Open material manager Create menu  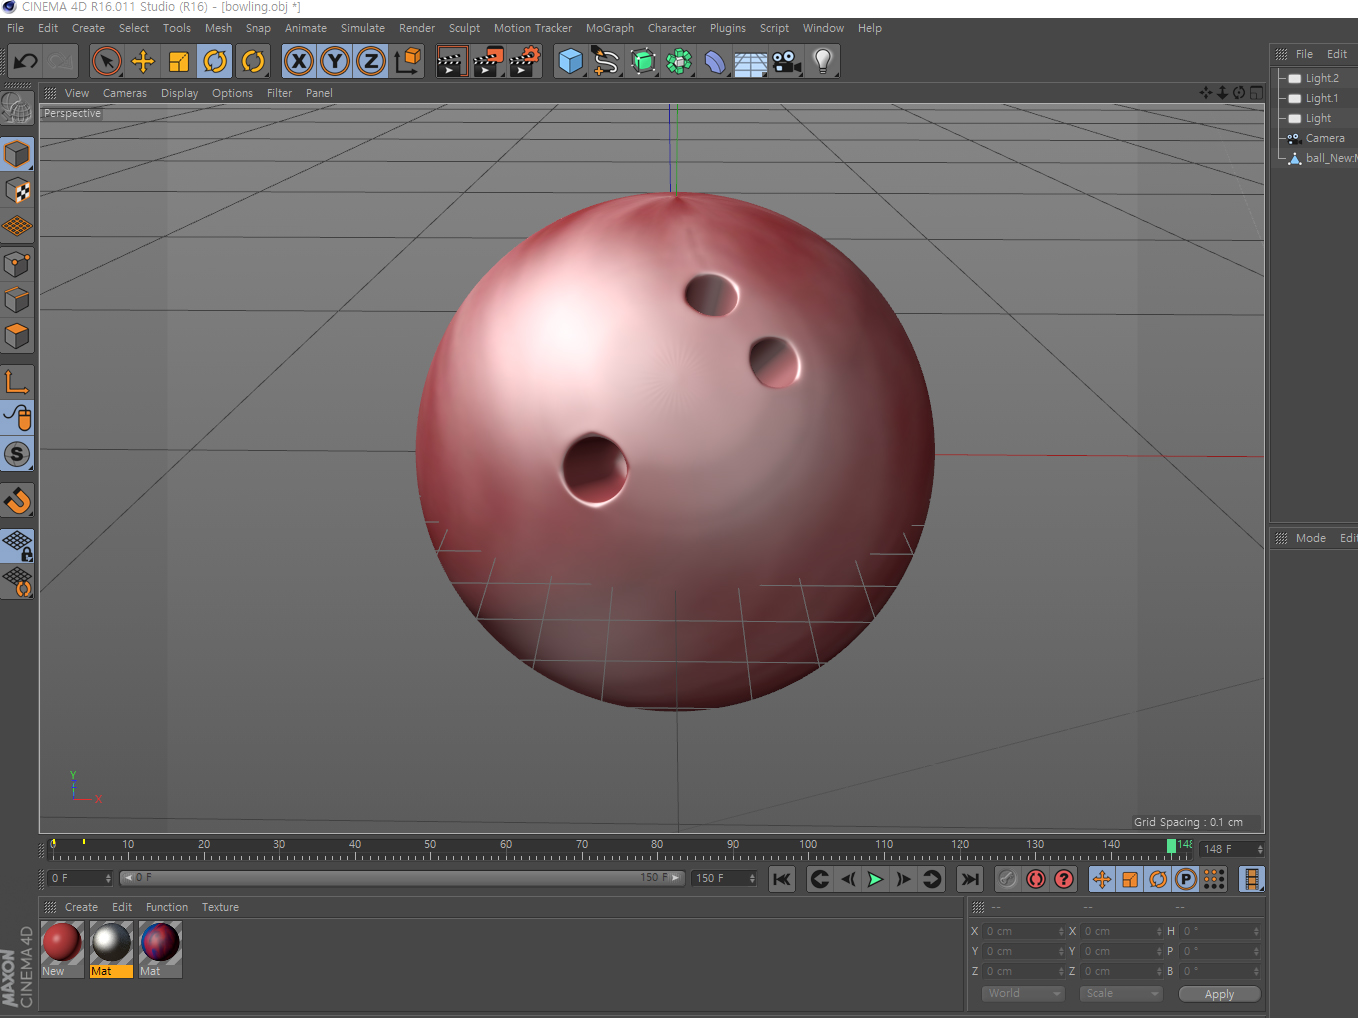pyautogui.click(x=81, y=907)
